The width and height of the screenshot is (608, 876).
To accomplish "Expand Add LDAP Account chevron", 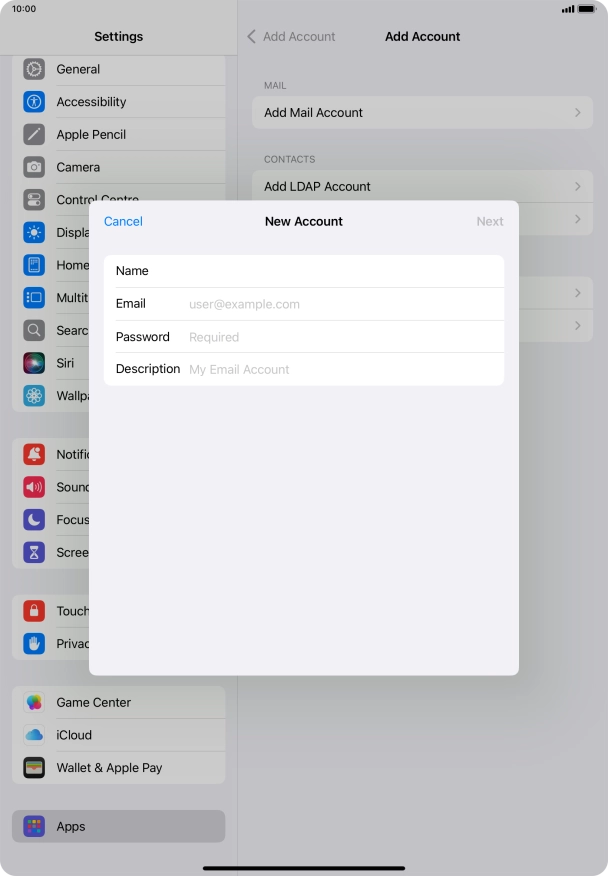I will coord(577,187).
